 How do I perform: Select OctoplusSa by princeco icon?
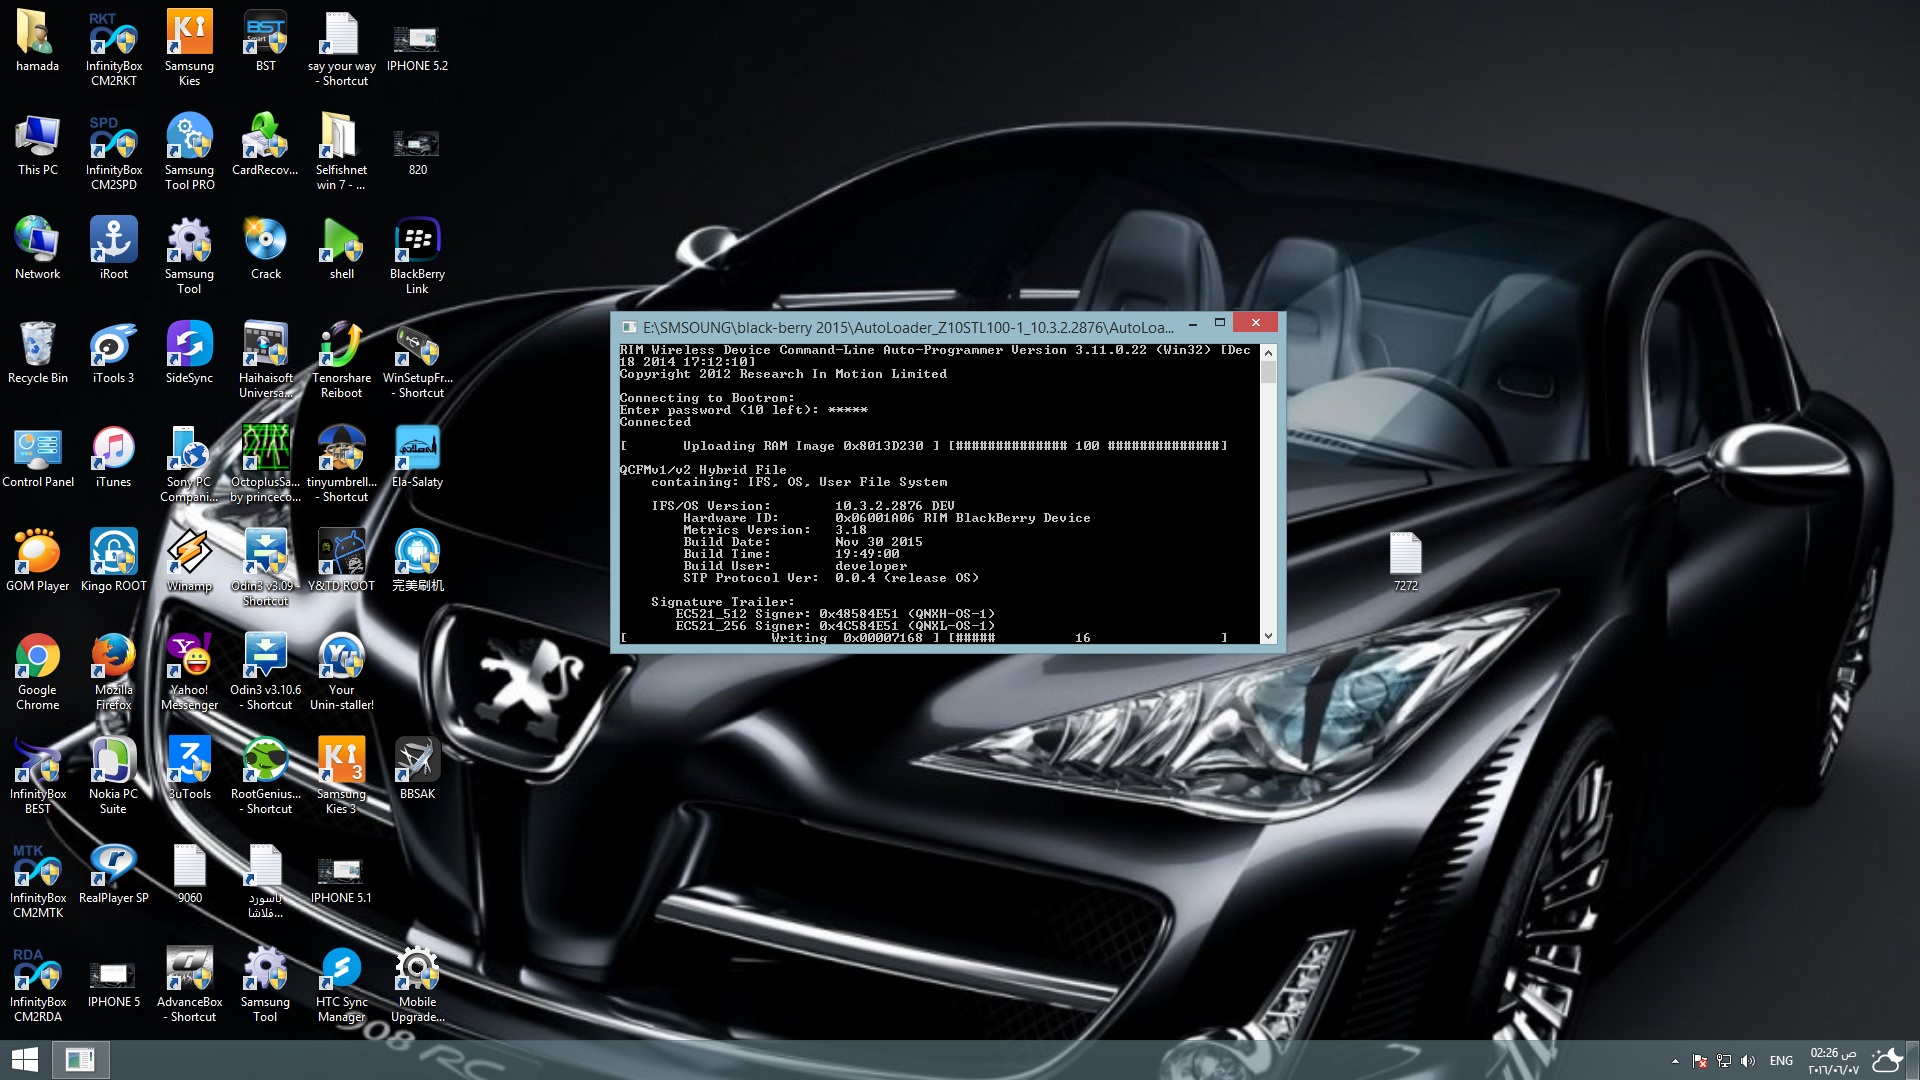(265, 464)
